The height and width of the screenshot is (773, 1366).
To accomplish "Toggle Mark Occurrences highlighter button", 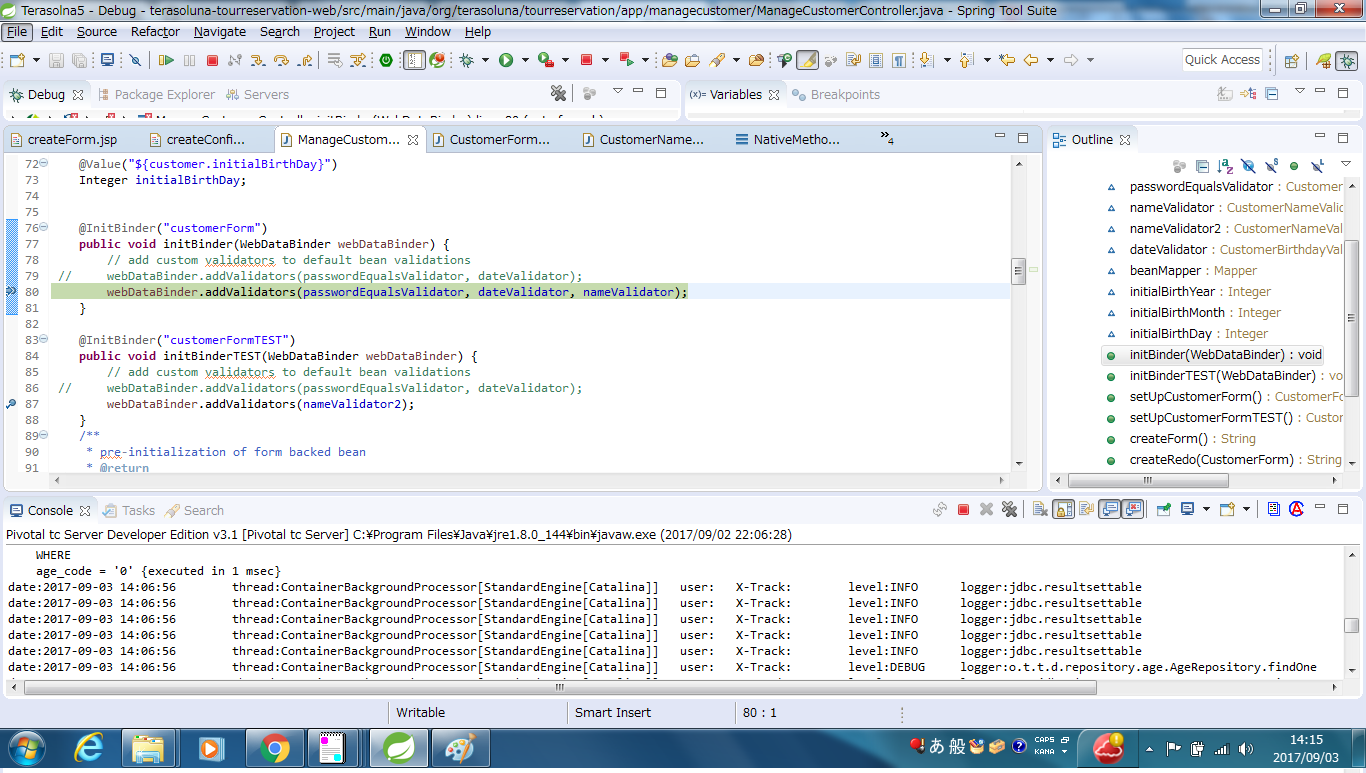I will pyautogui.click(x=807, y=60).
